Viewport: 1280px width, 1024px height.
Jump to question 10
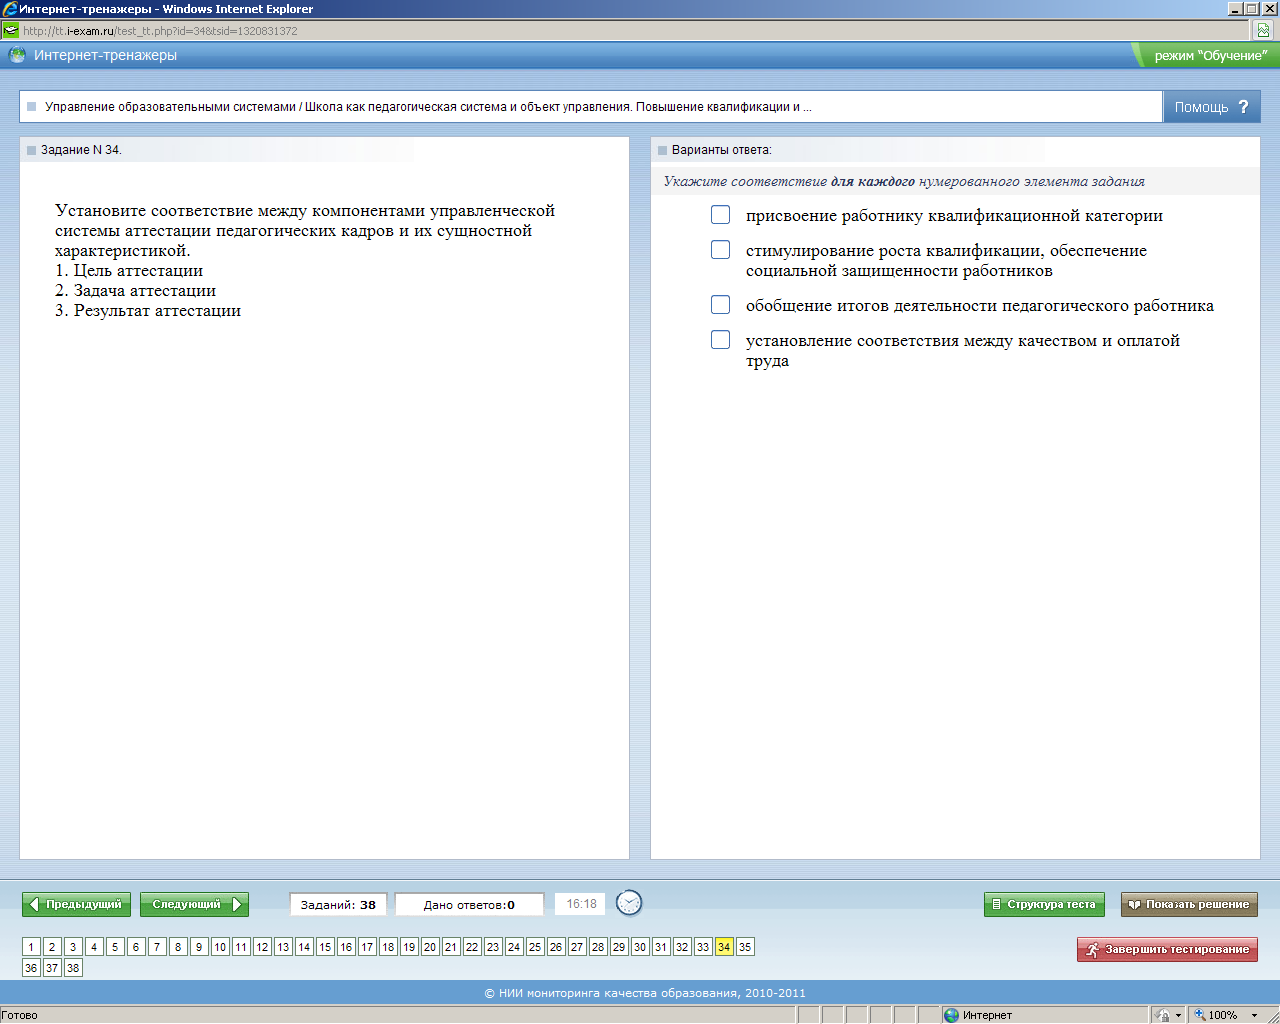(220, 947)
